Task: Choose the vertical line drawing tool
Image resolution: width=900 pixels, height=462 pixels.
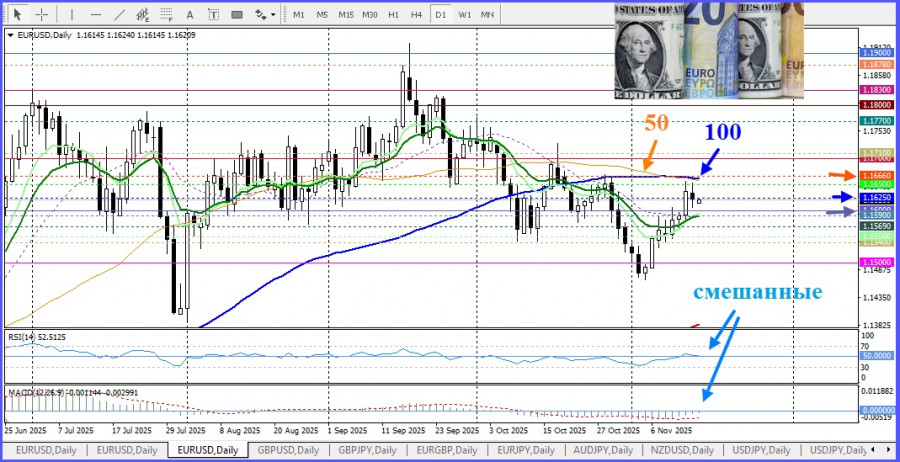Action: 71,14
